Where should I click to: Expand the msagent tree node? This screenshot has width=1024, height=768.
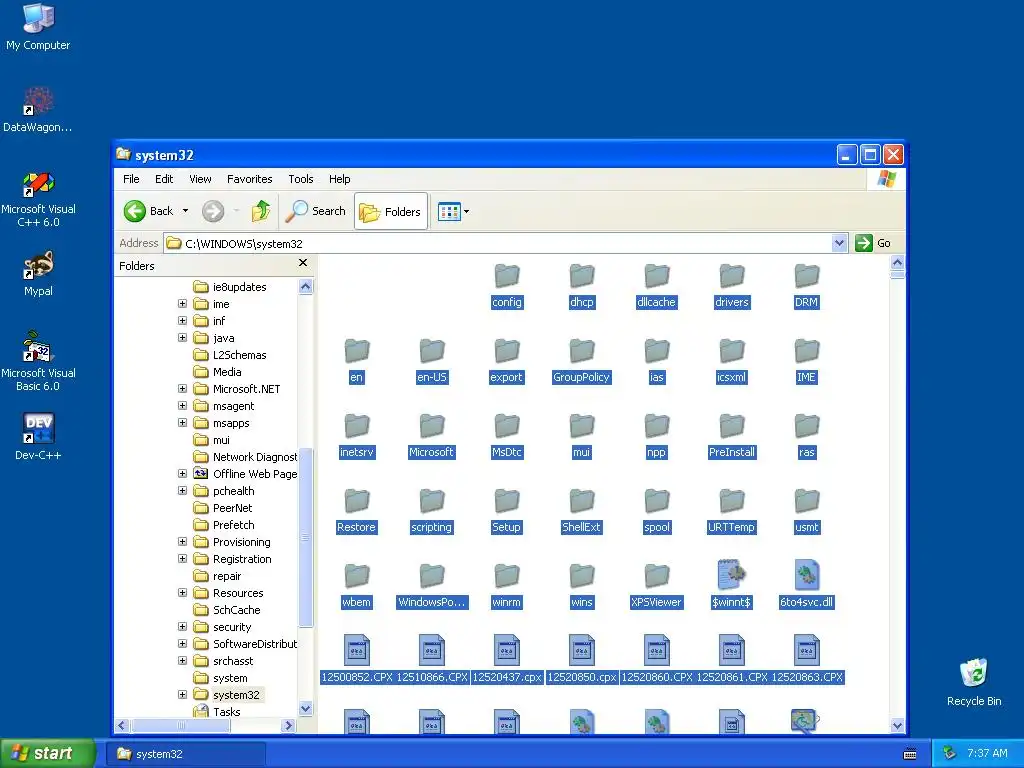182,406
